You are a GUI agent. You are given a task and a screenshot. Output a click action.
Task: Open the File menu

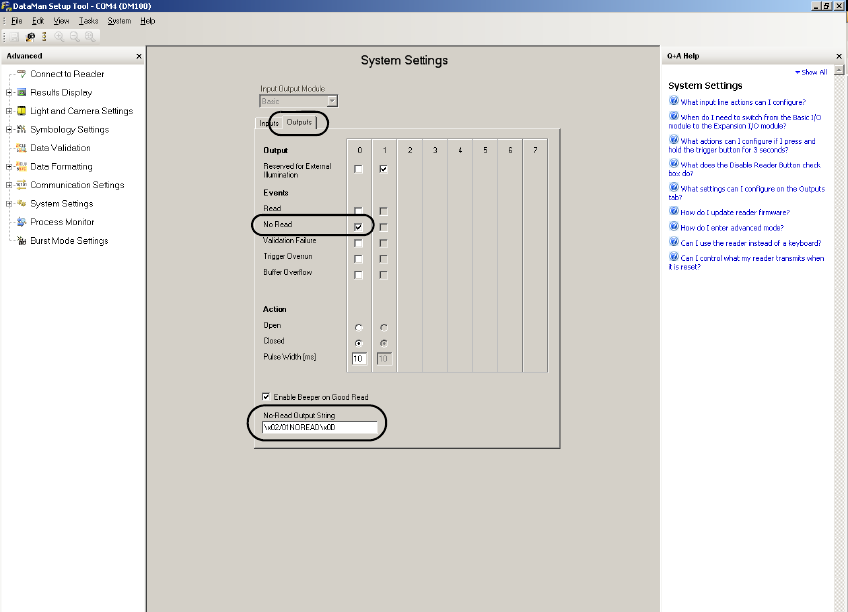17,21
